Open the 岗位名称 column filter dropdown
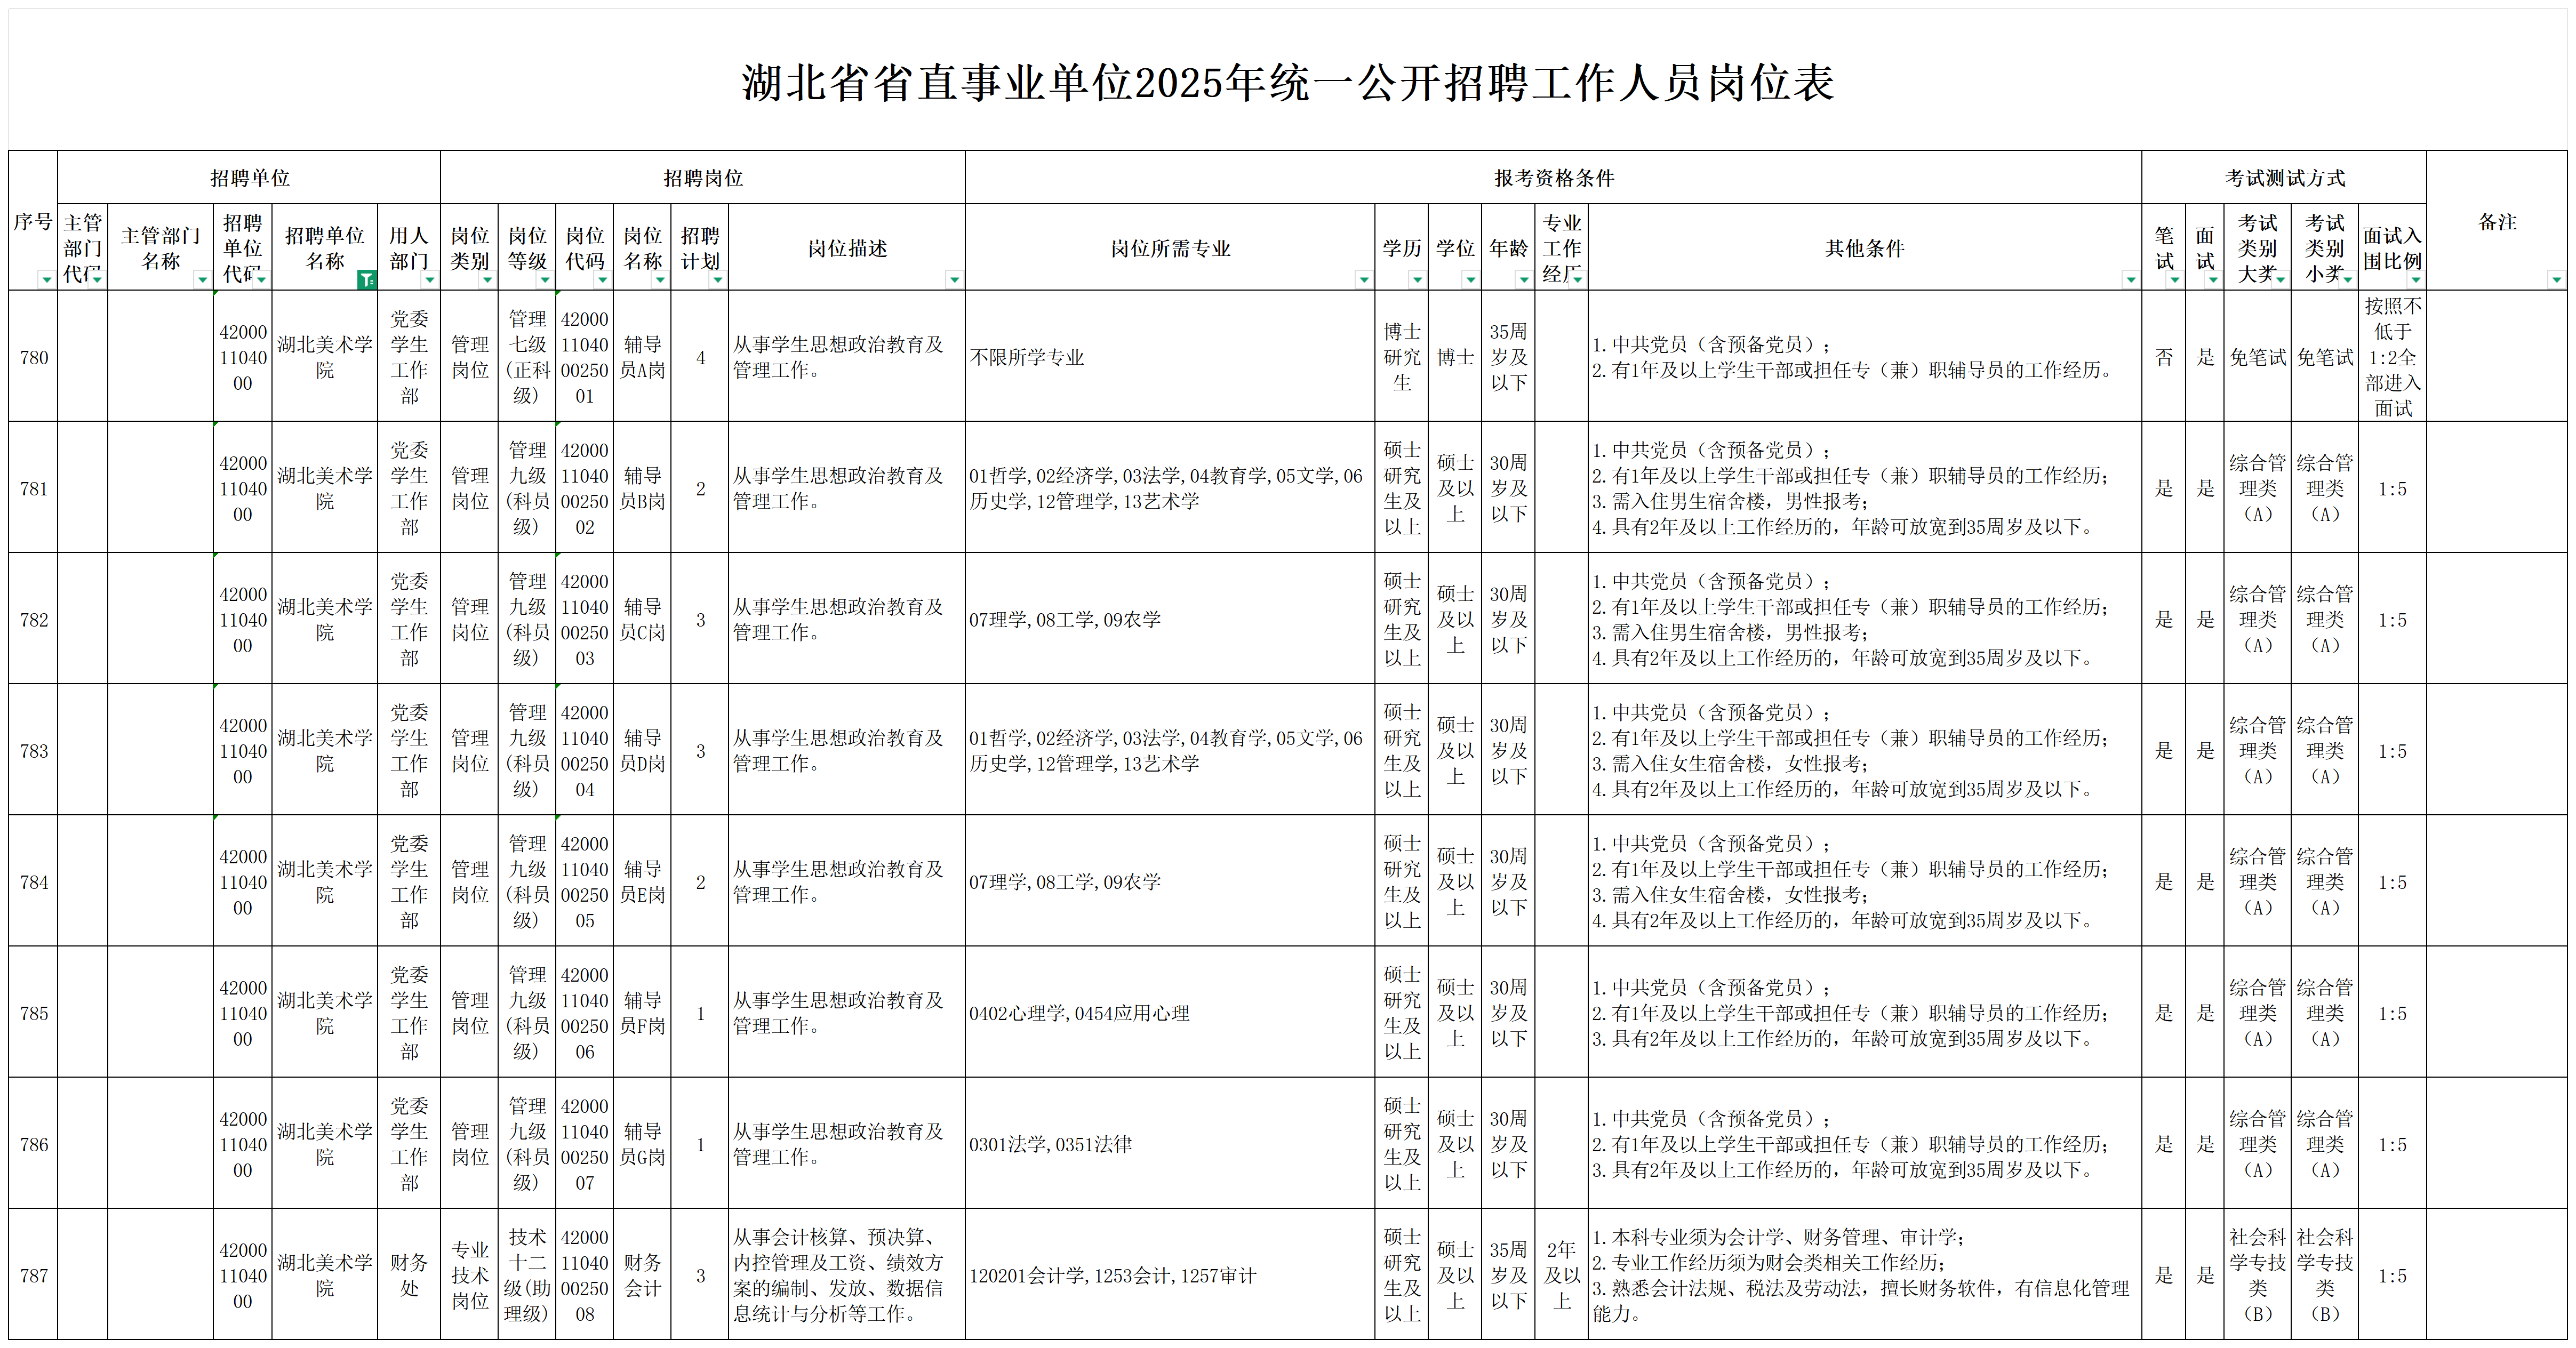Viewport: 2576px width, 1348px height. 660,280
